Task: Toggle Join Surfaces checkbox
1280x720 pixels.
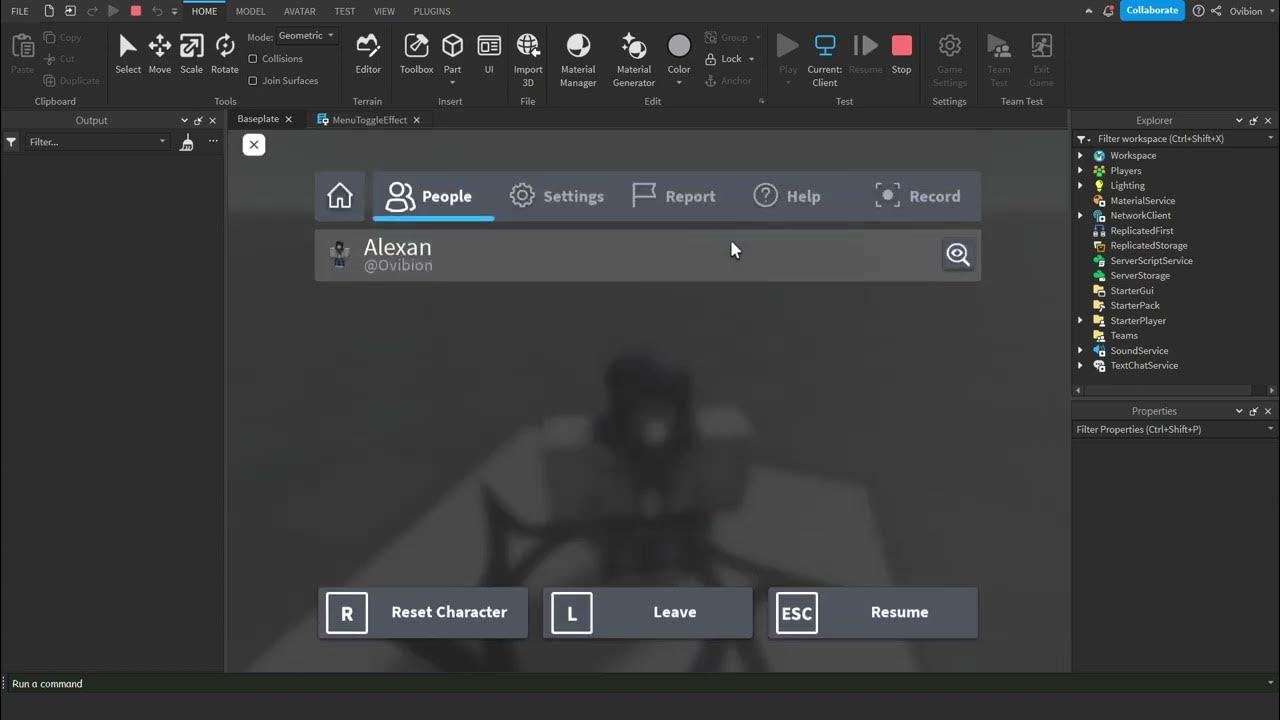Action: [x=253, y=81]
